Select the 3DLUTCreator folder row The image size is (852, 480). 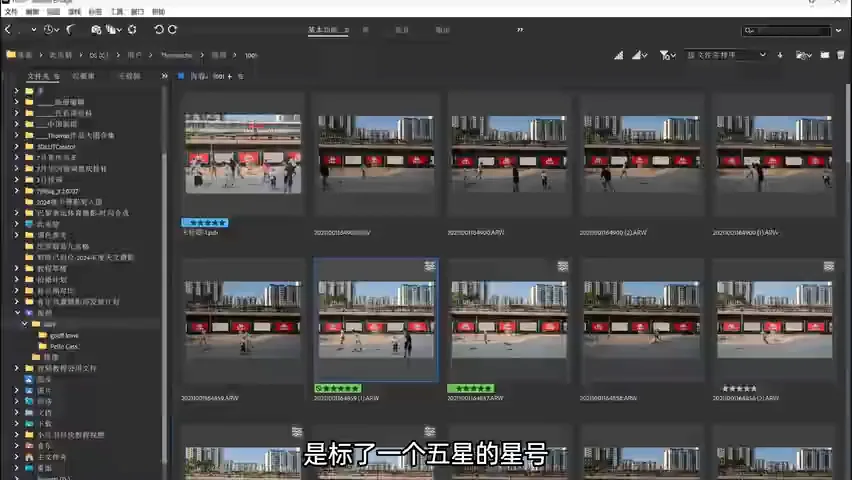(x=55, y=146)
